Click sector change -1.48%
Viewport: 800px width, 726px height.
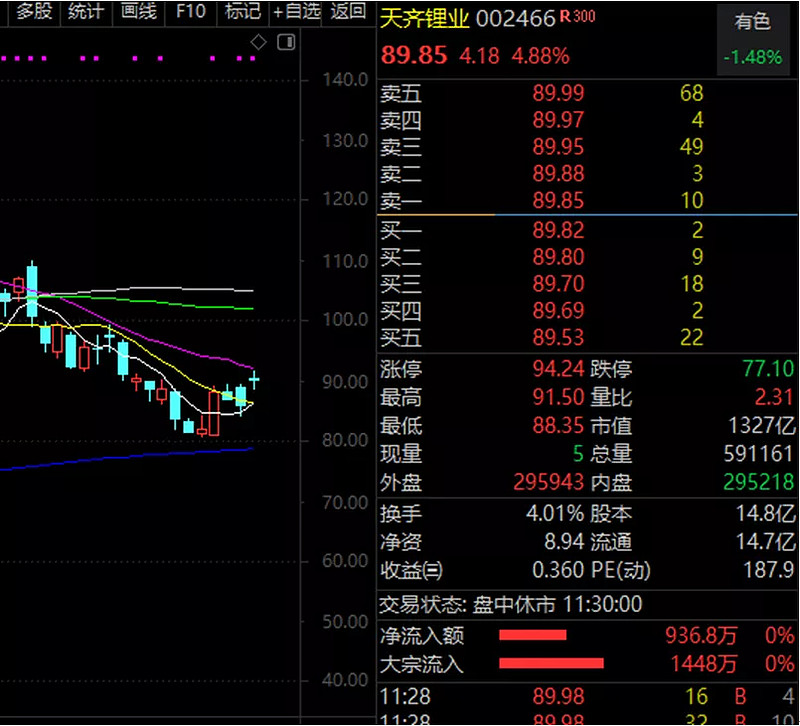coord(753,57)
